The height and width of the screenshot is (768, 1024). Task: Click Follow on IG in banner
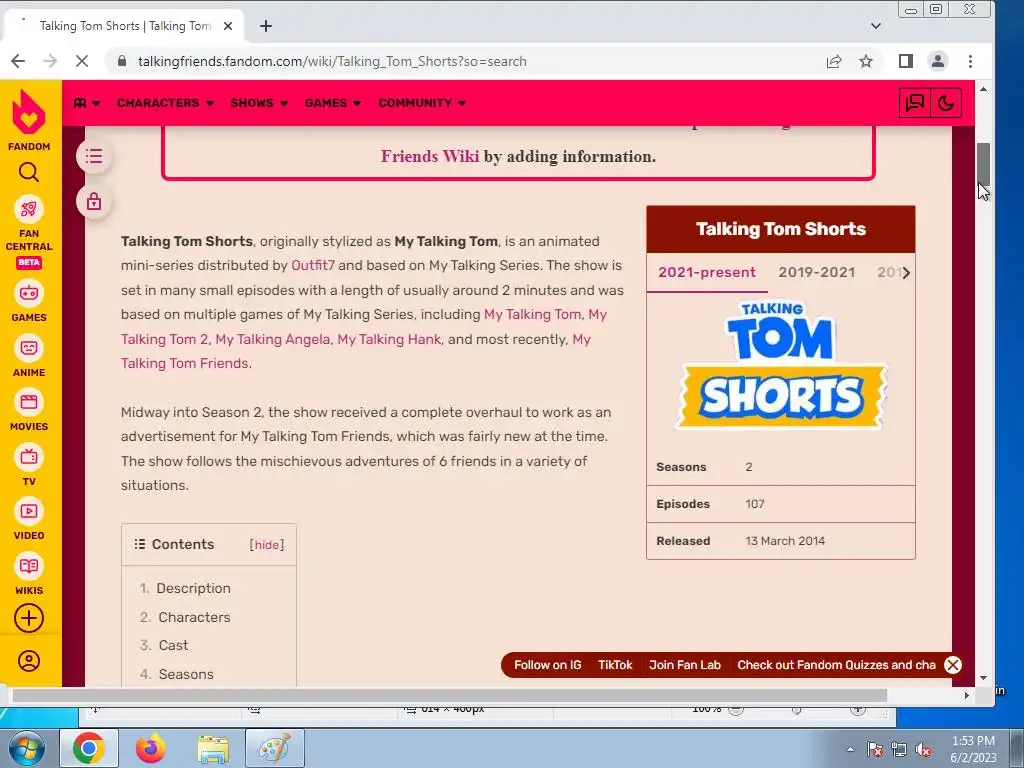(x=547, y=665)
